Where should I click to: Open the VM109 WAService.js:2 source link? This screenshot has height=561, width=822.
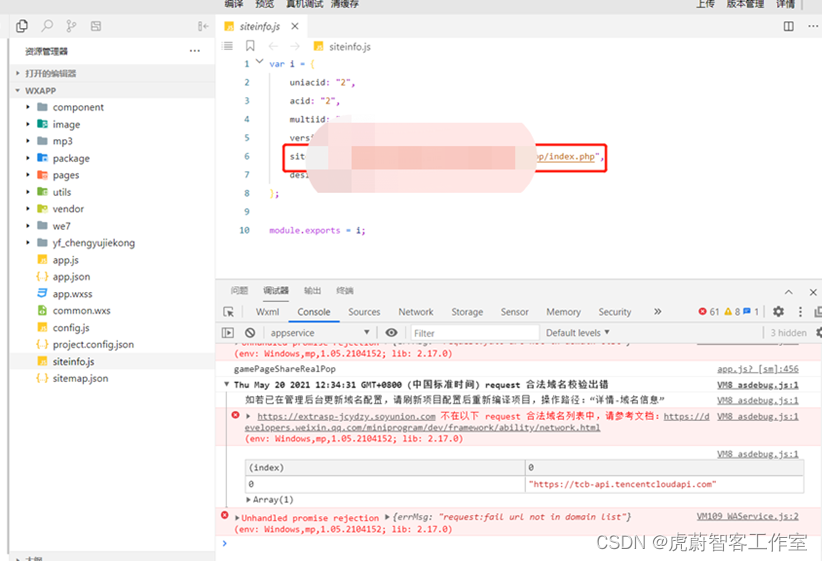coord(748,516)
